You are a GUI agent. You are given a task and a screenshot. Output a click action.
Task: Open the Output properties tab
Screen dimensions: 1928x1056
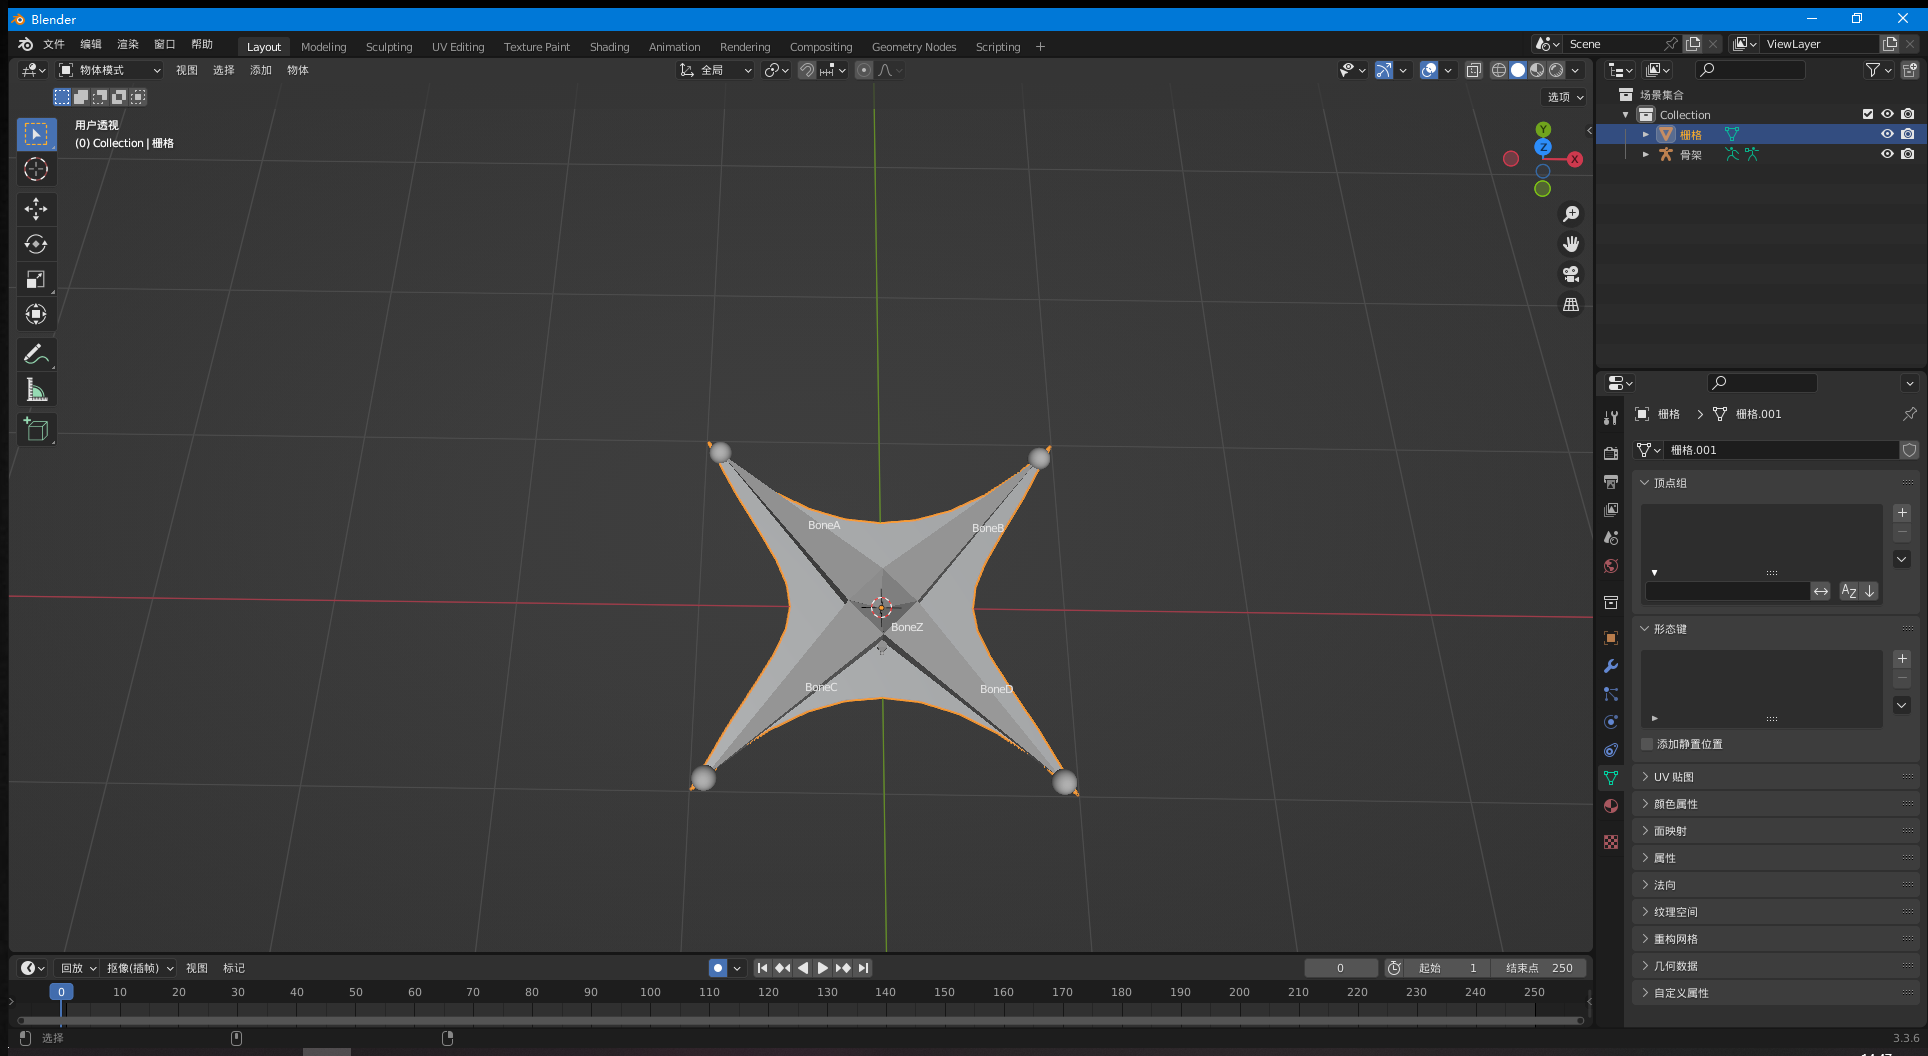[1611, 482]
